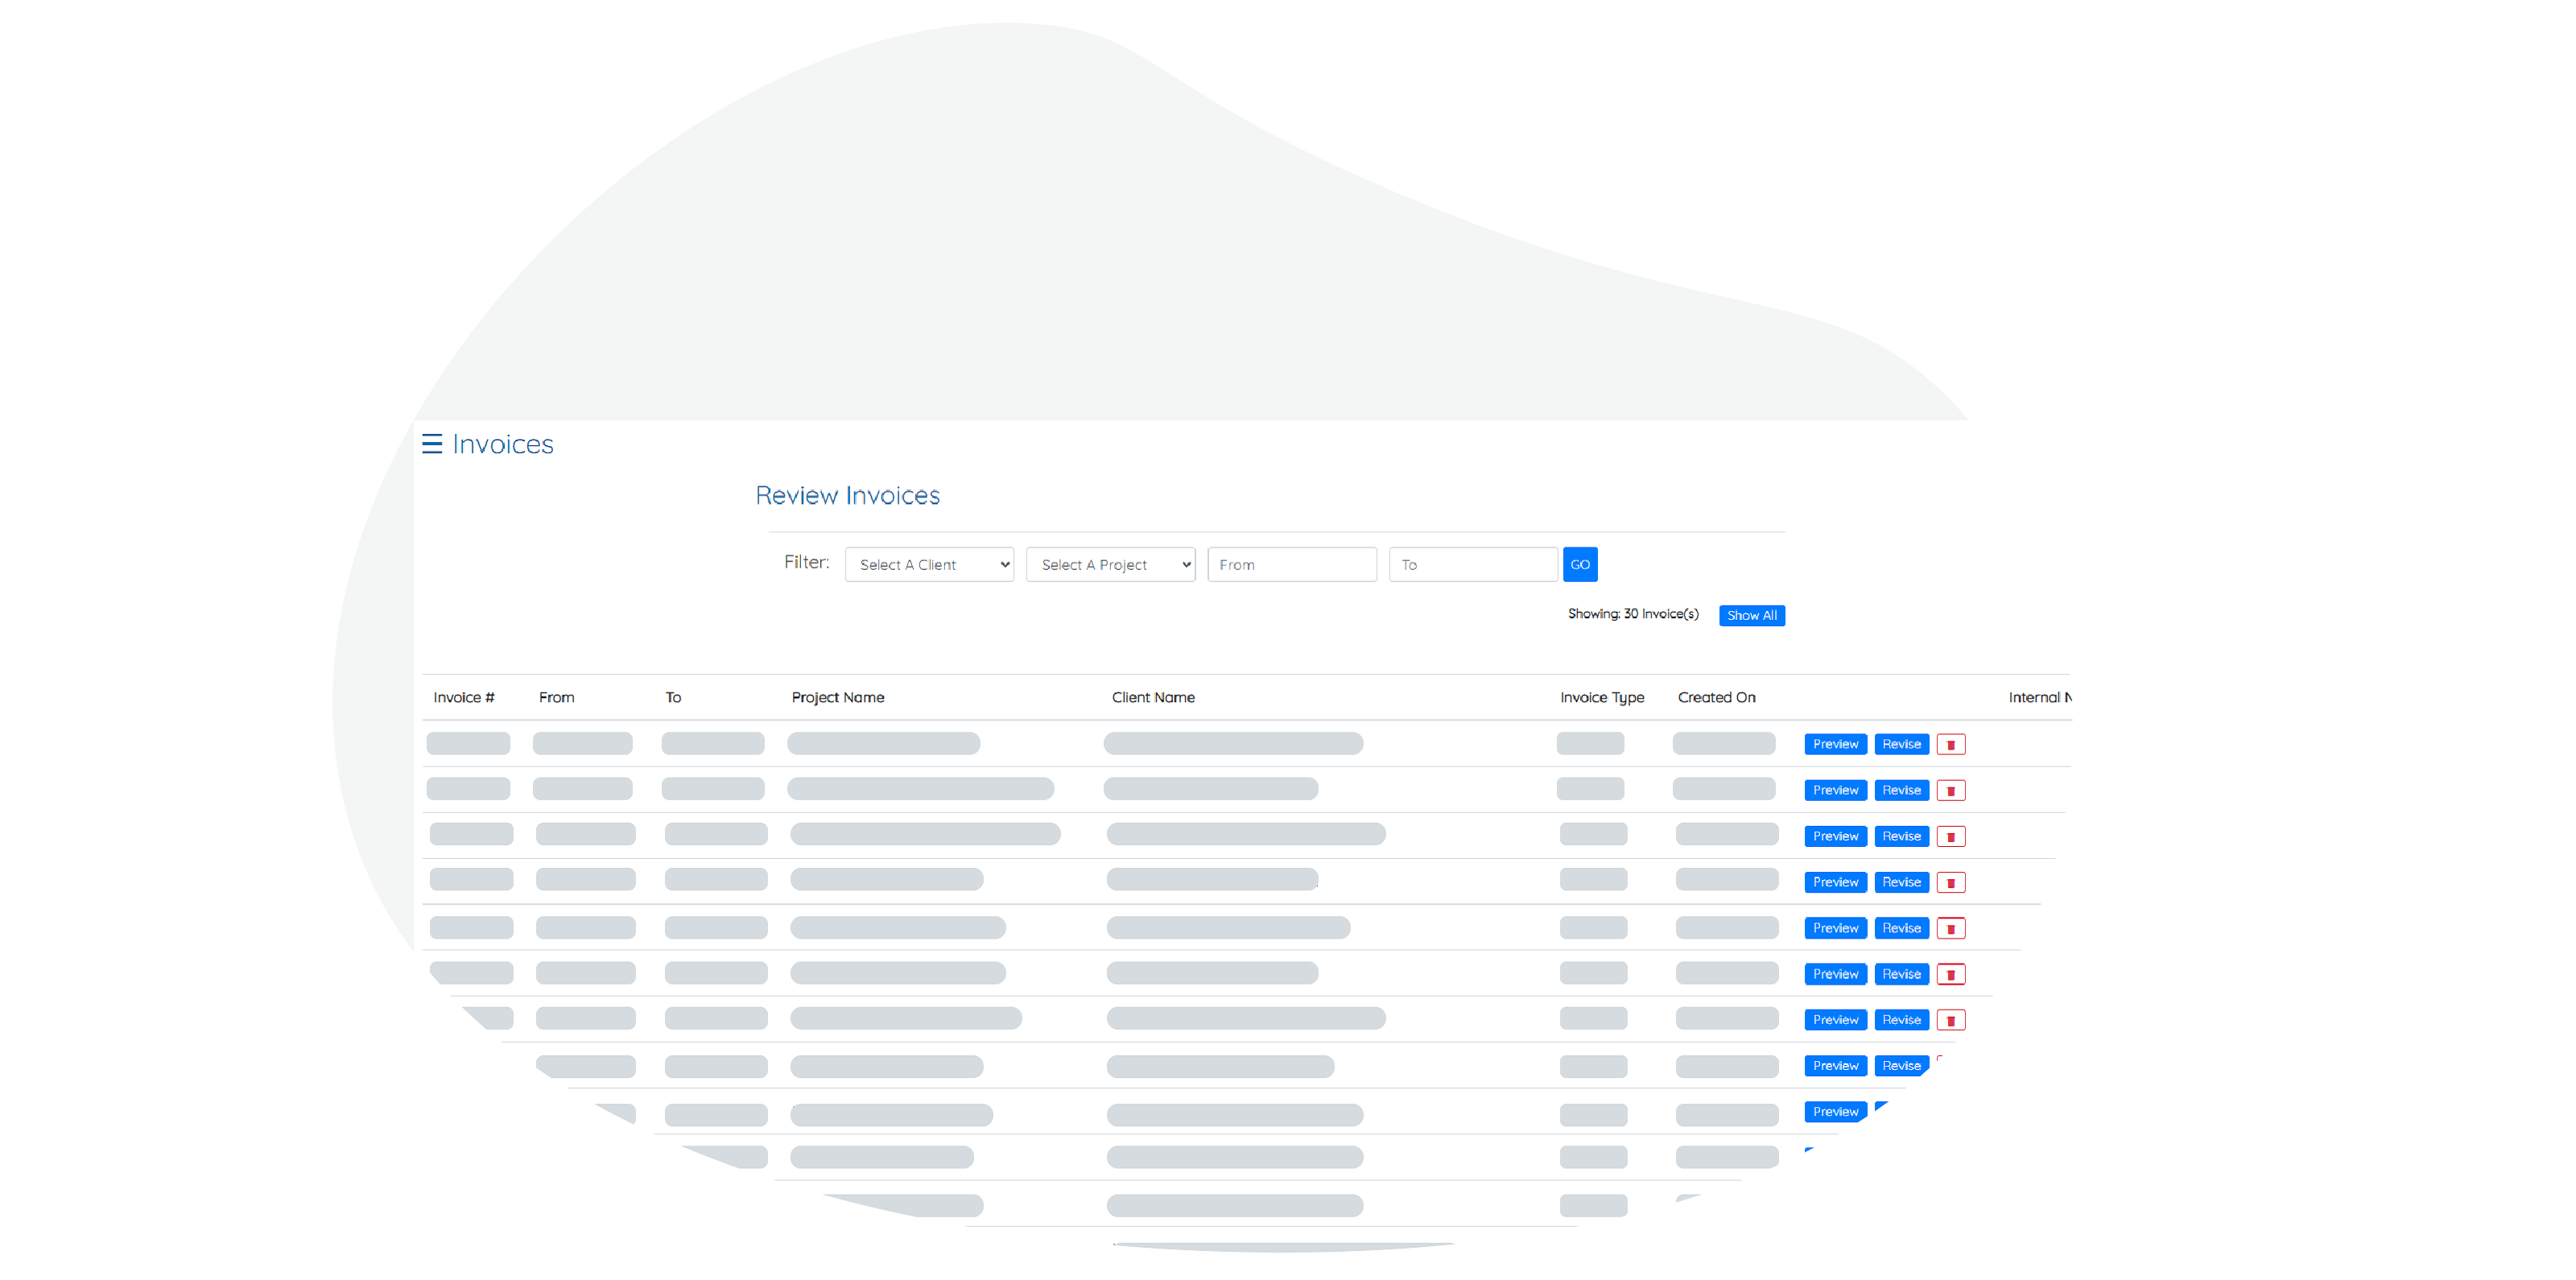The height and width of the screenshot is (1280, 2576).
Task: Open the Select A Client dropdown
Action: [929, 564]
